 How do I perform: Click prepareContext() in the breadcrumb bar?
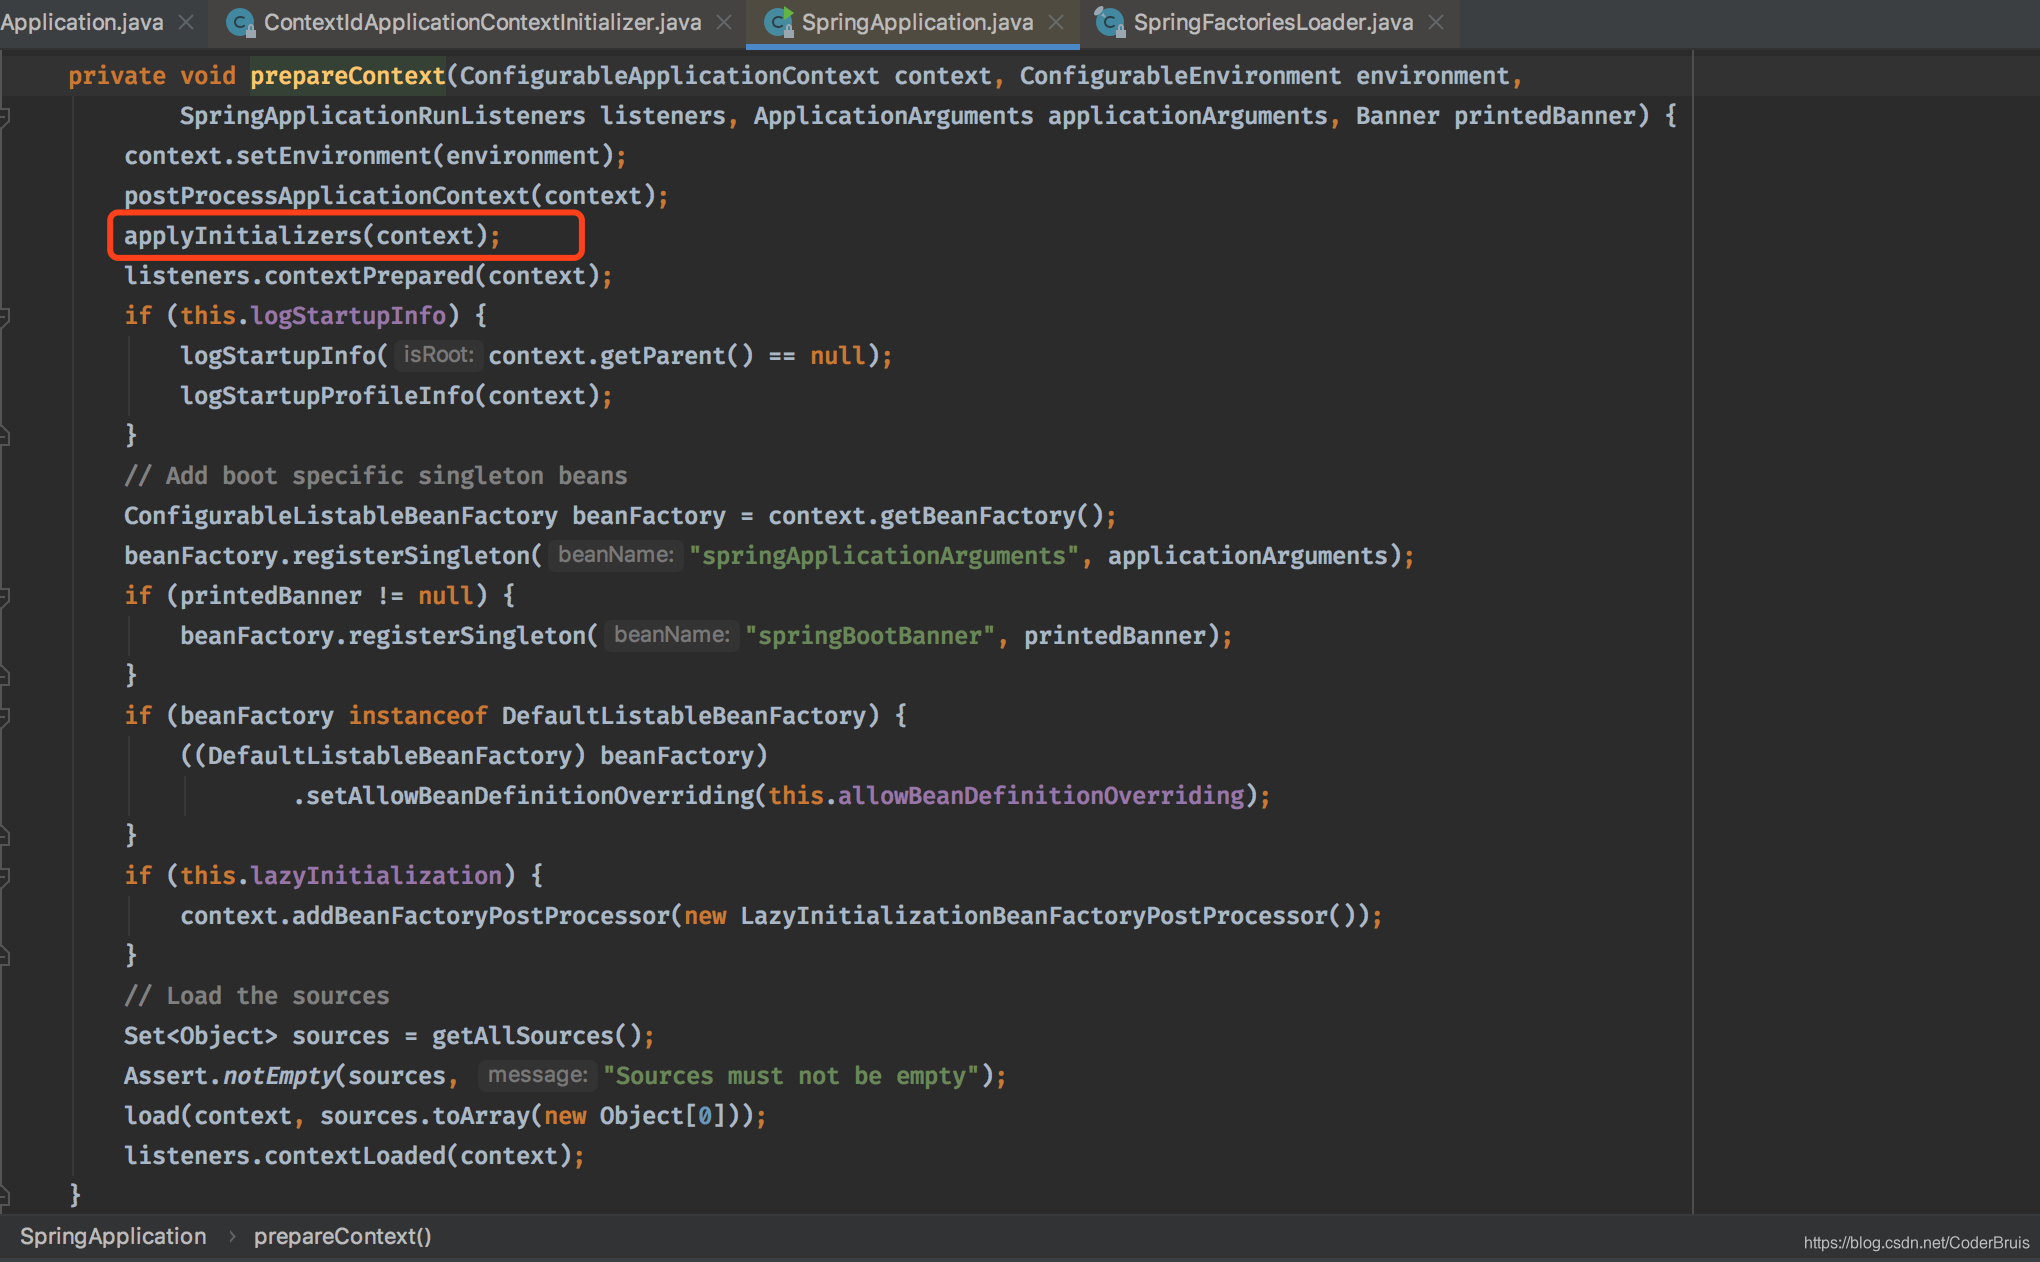pos(342,1236)
